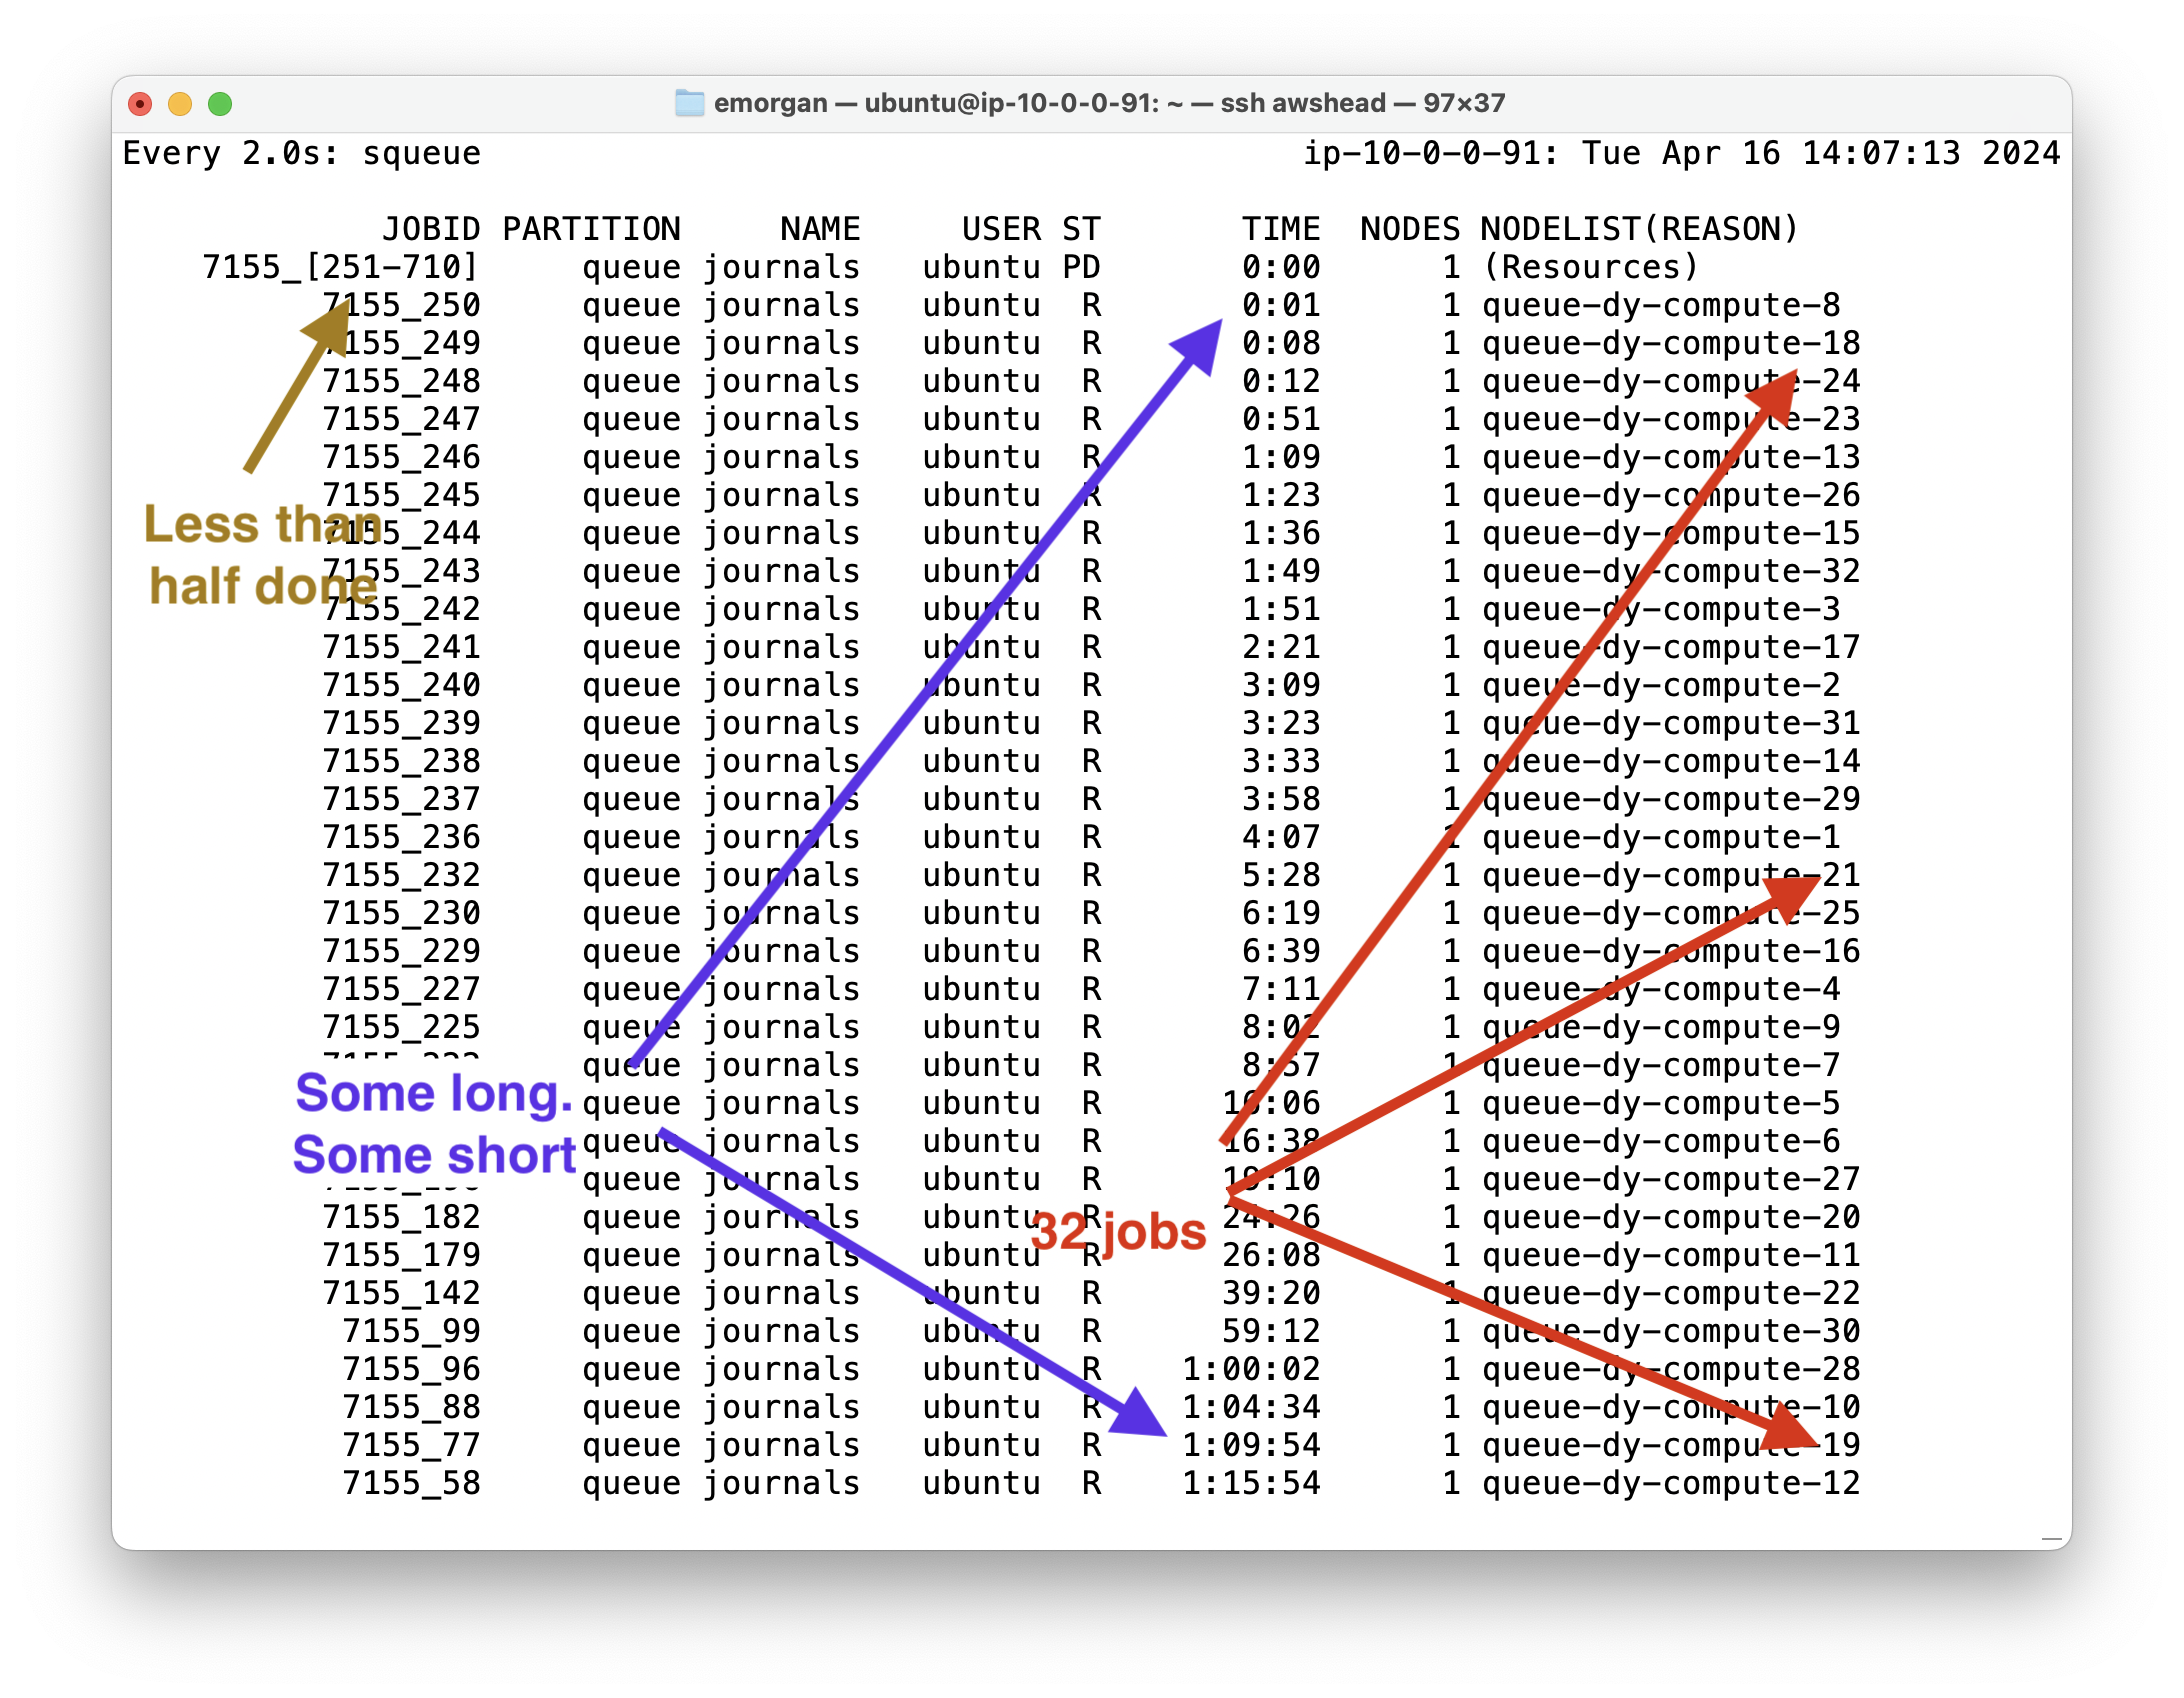
Task: Click the red close window button
Action: point(141,104)
